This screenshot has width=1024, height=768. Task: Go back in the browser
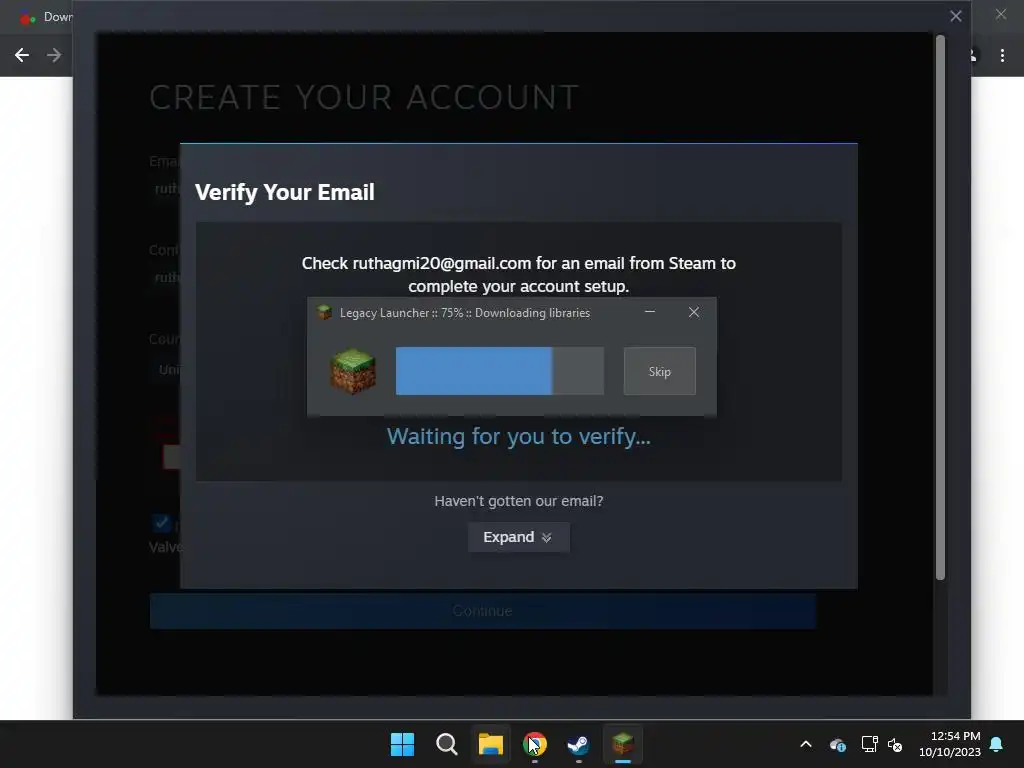[x=22, y=55]
